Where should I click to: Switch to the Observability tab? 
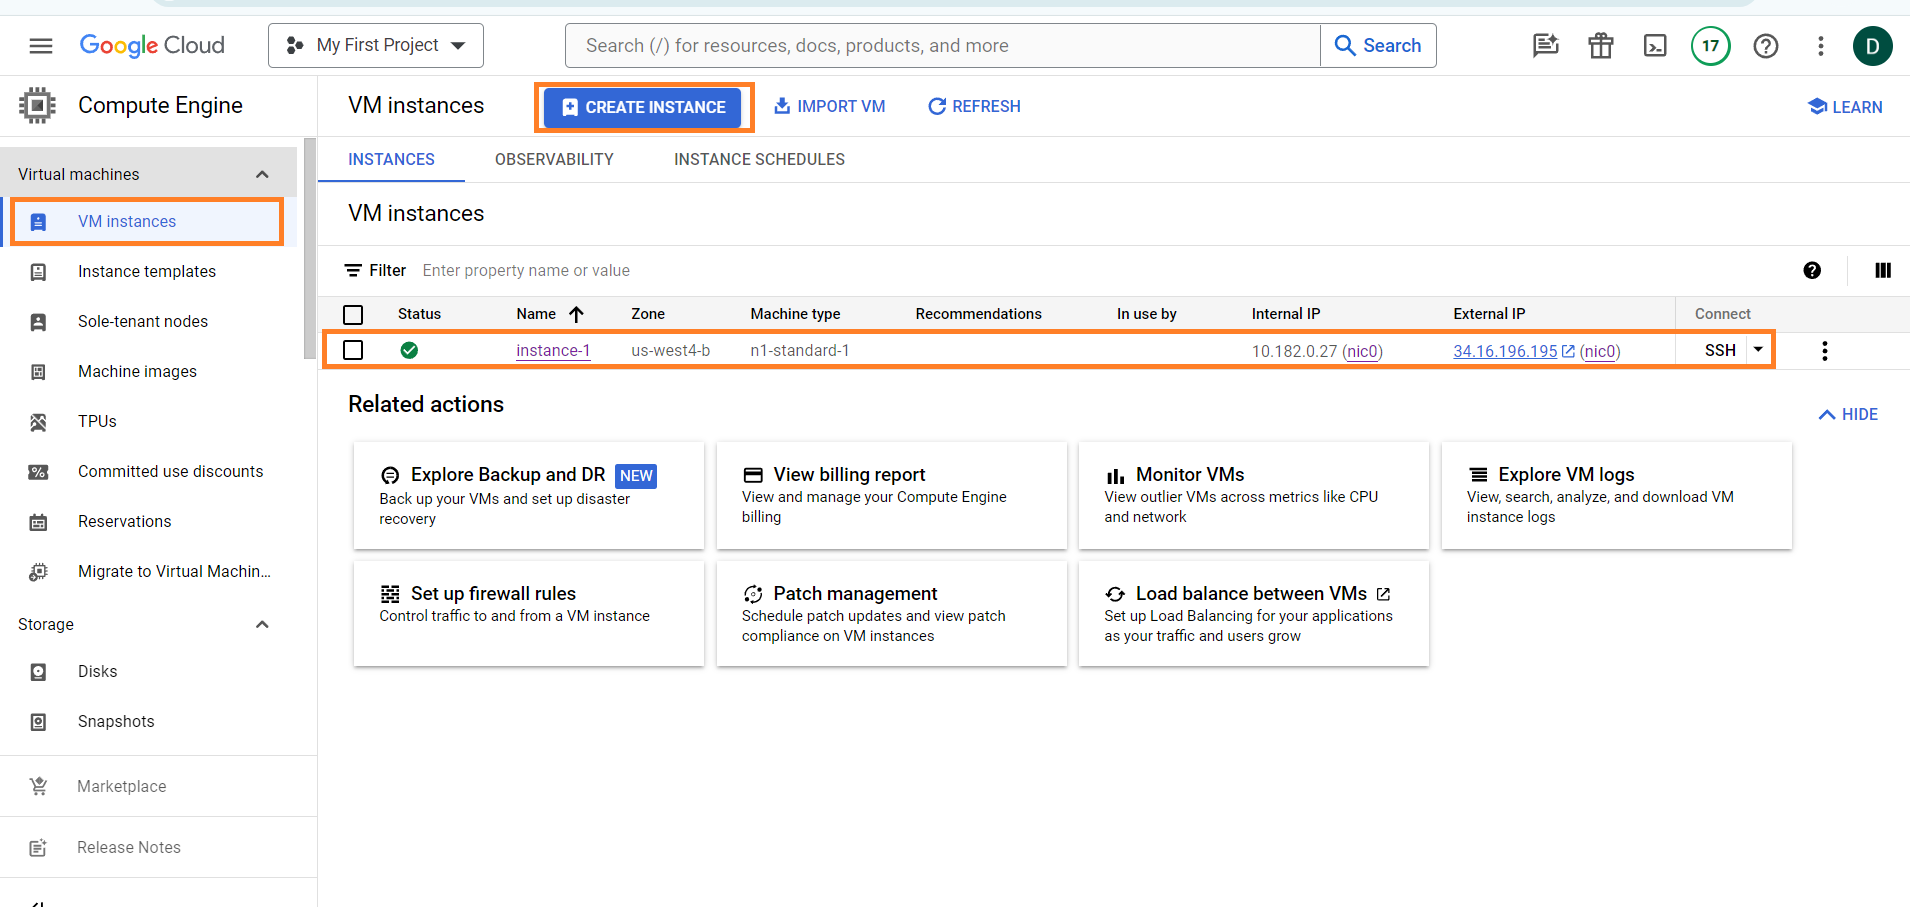click(x=554, y=160)
